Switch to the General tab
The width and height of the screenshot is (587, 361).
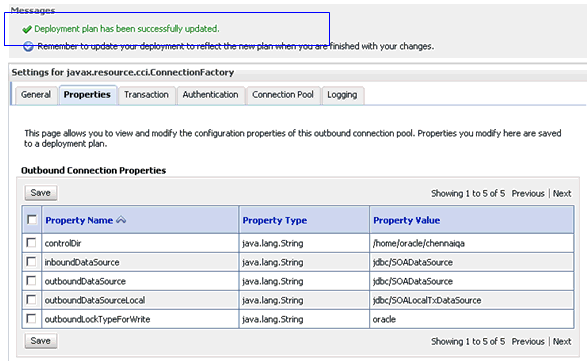[36, 95]
